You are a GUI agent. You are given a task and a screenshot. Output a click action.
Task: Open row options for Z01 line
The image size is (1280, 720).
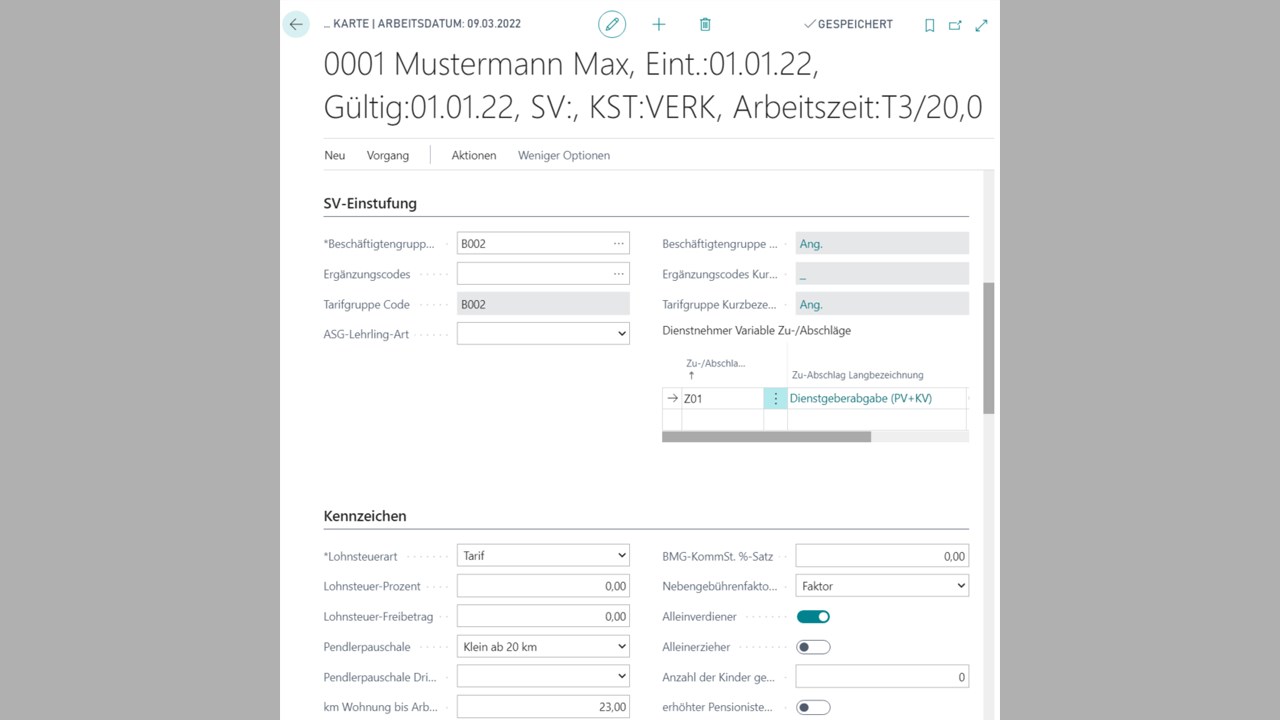pyautogui.click(x=775, y=399)
